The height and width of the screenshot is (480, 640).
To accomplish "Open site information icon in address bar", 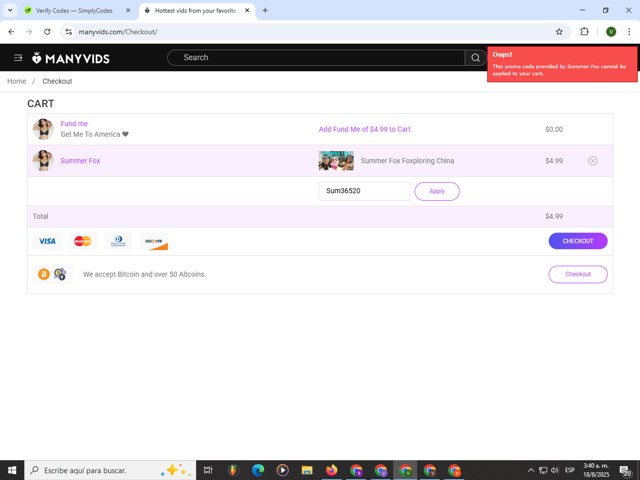I will 69,32.
